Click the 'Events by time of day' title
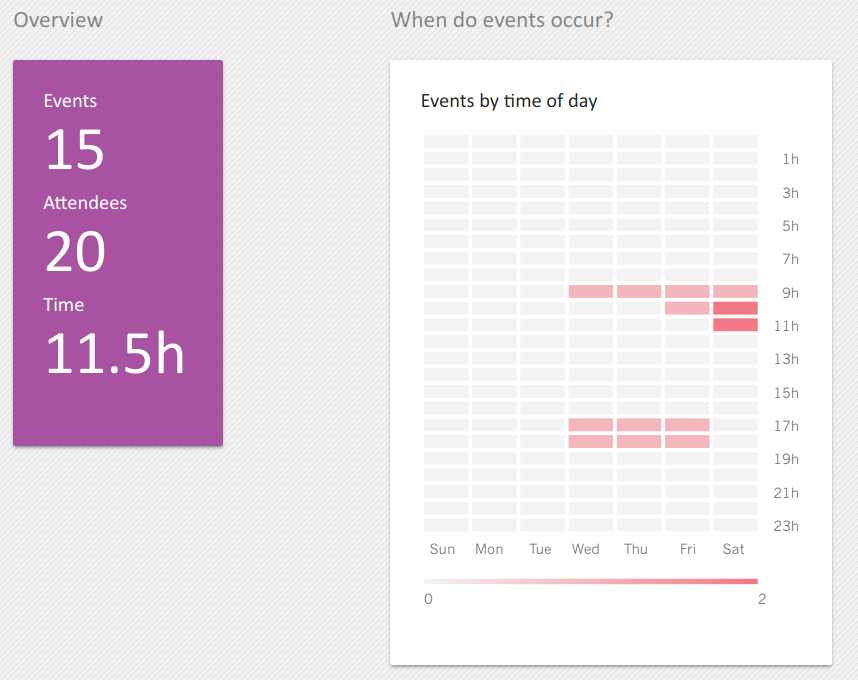Viewport: 858px width, 680px height. [x=509, y=101]
